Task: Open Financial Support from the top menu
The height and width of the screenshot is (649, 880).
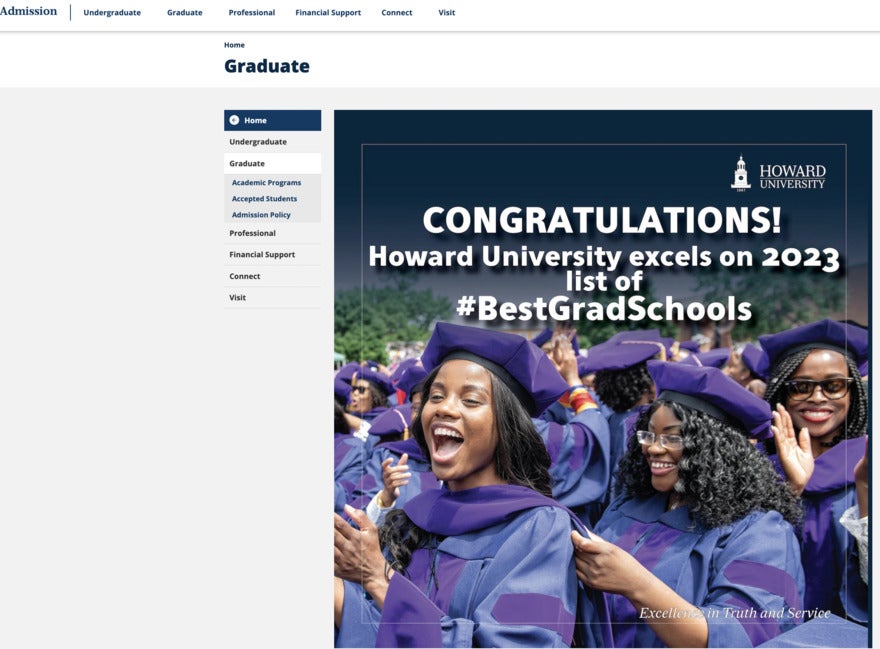Action: click(x=328, y=13)
